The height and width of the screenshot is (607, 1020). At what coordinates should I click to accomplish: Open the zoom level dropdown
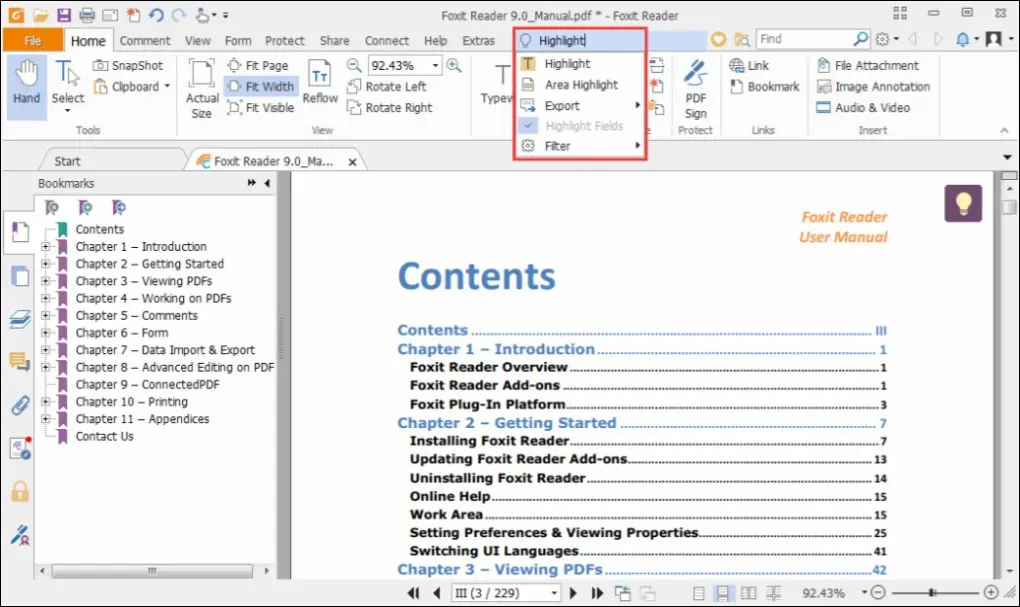[x=436, y=64]
